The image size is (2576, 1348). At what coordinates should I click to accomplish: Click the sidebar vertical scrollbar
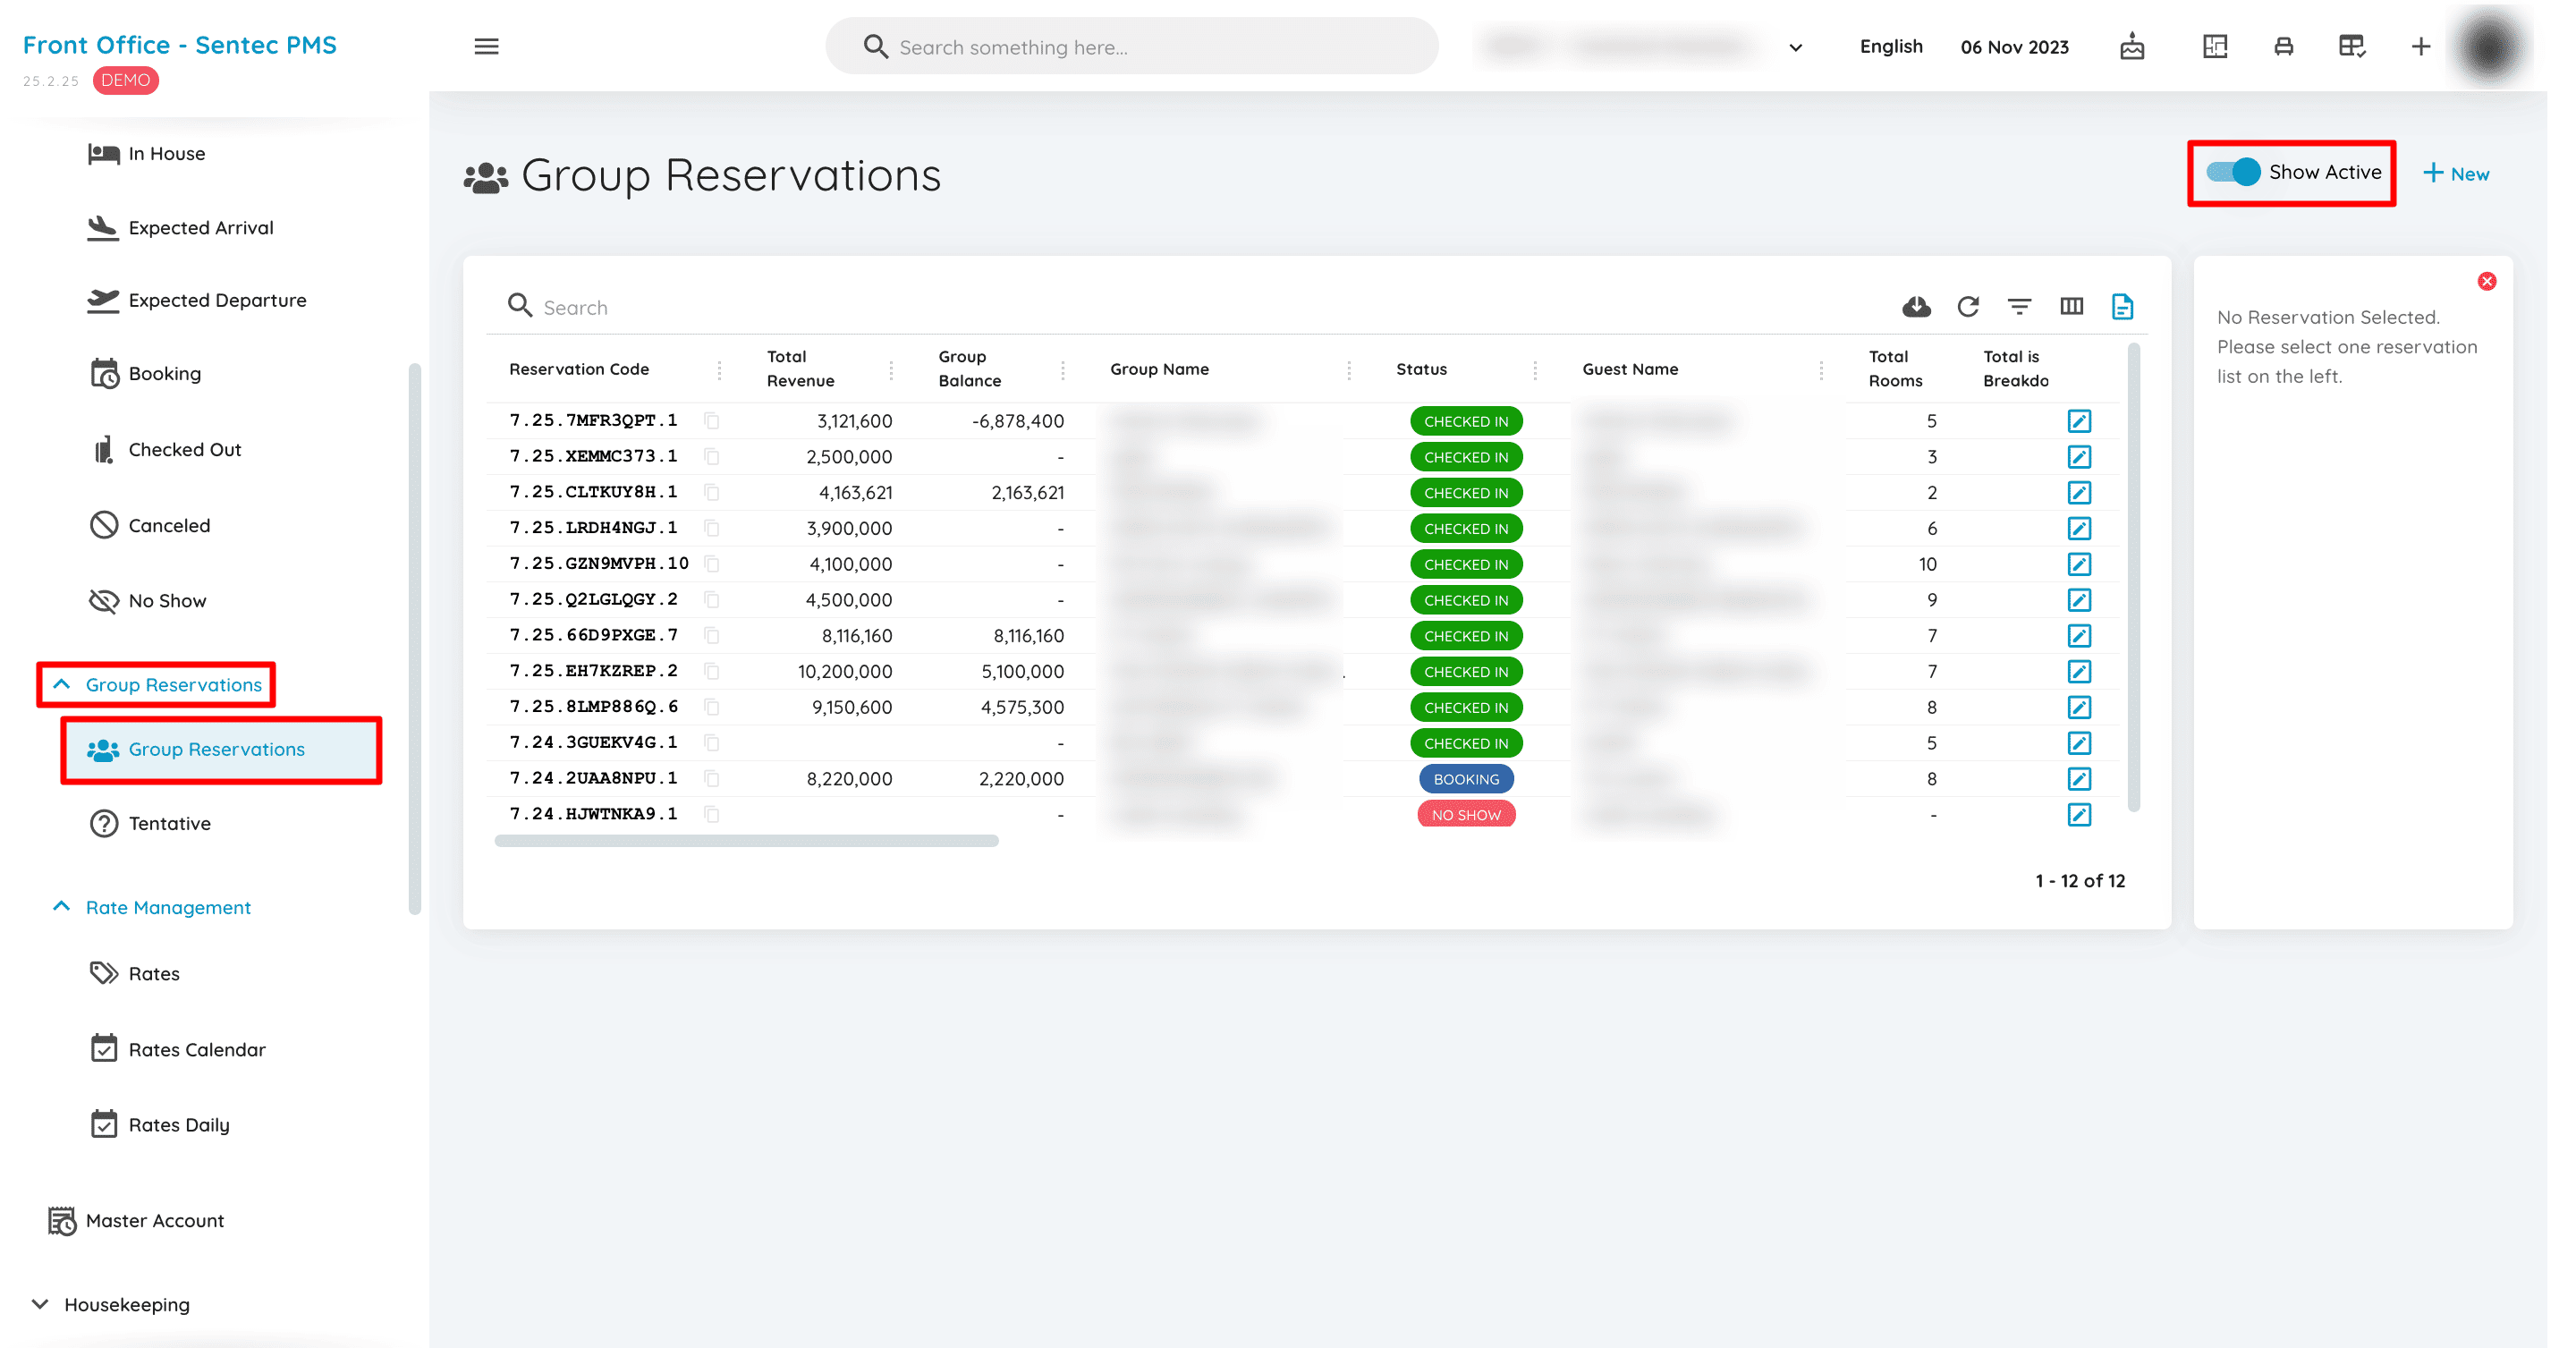414,638
